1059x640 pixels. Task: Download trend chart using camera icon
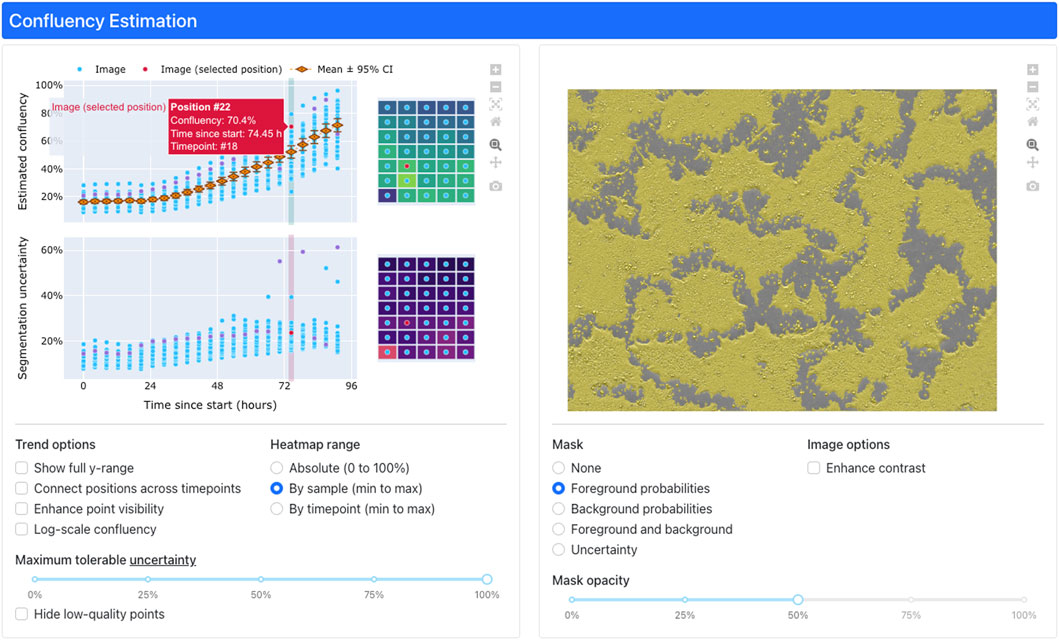[496, 186]
